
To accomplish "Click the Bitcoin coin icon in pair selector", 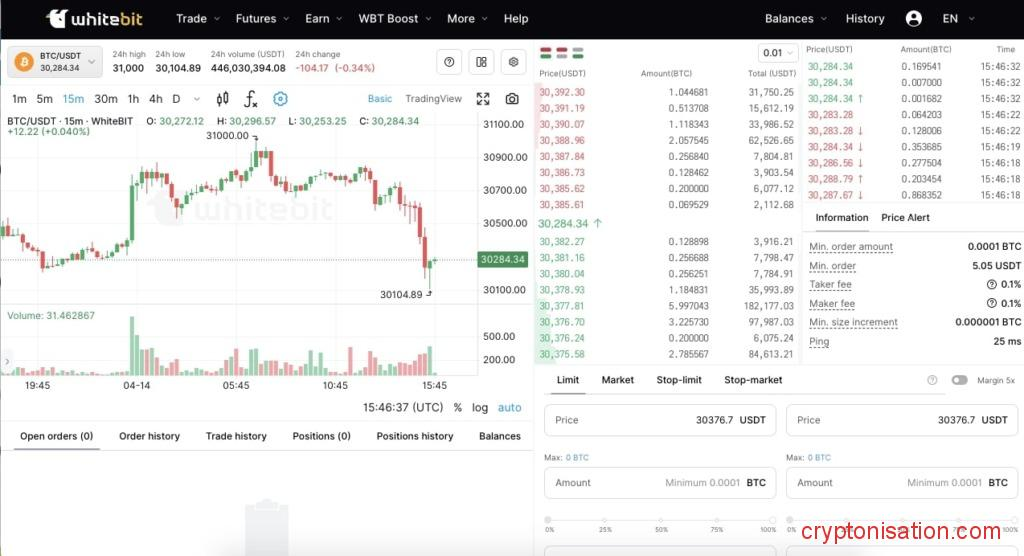I will [x=24, y=62].
